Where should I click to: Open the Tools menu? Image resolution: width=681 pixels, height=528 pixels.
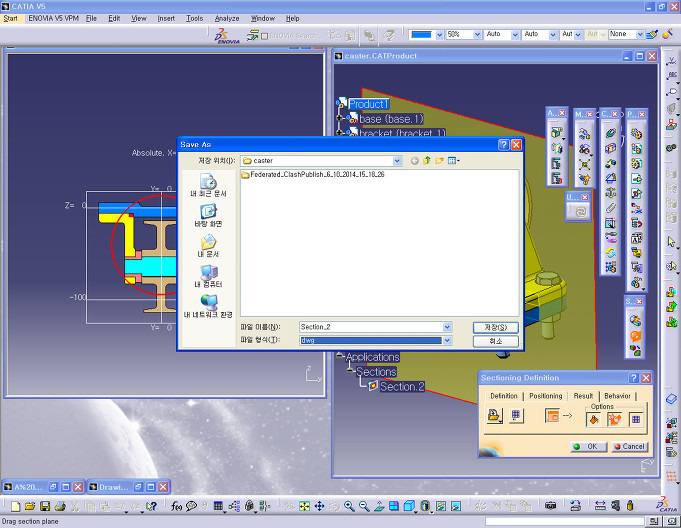pyautogui.click(x=195, y=19)
